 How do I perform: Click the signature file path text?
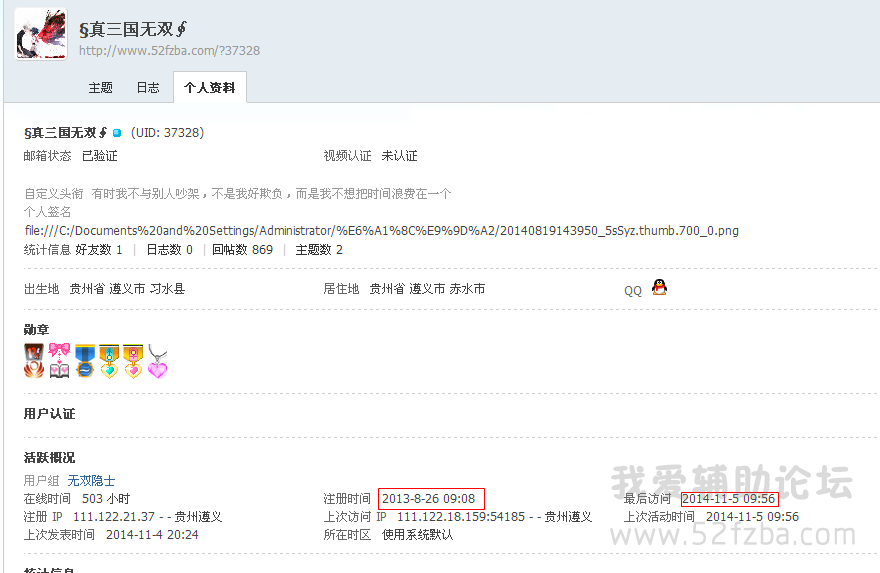(382, 231)
